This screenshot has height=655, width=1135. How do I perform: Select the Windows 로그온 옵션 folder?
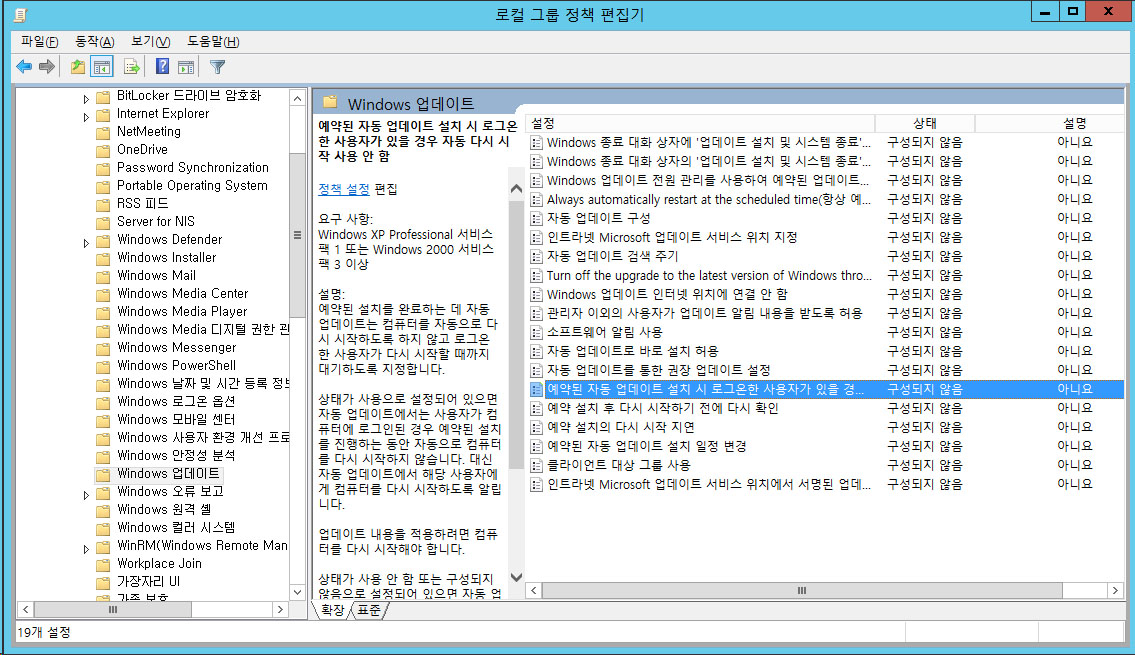176,402
